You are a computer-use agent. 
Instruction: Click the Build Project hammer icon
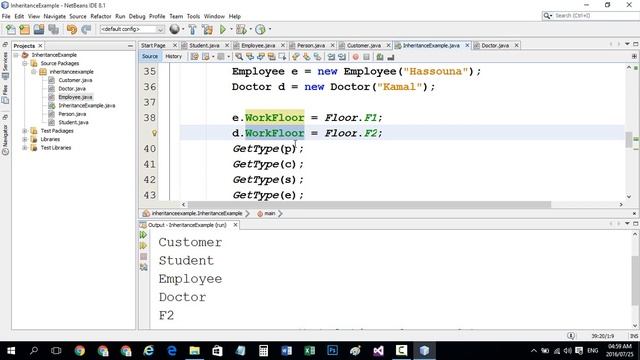click(x=192, y=29)
